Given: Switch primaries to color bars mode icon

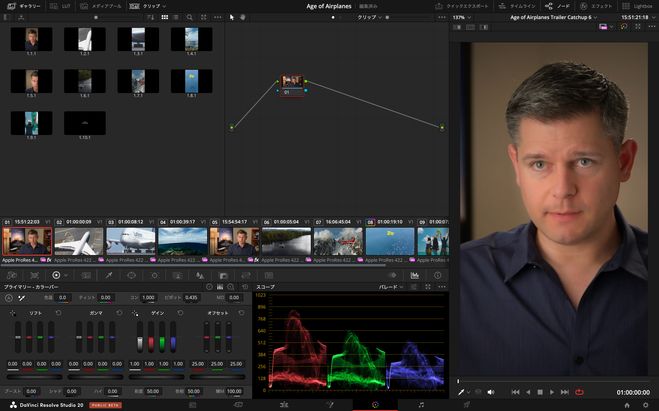Looking at the screenshot, I should 220,287.
